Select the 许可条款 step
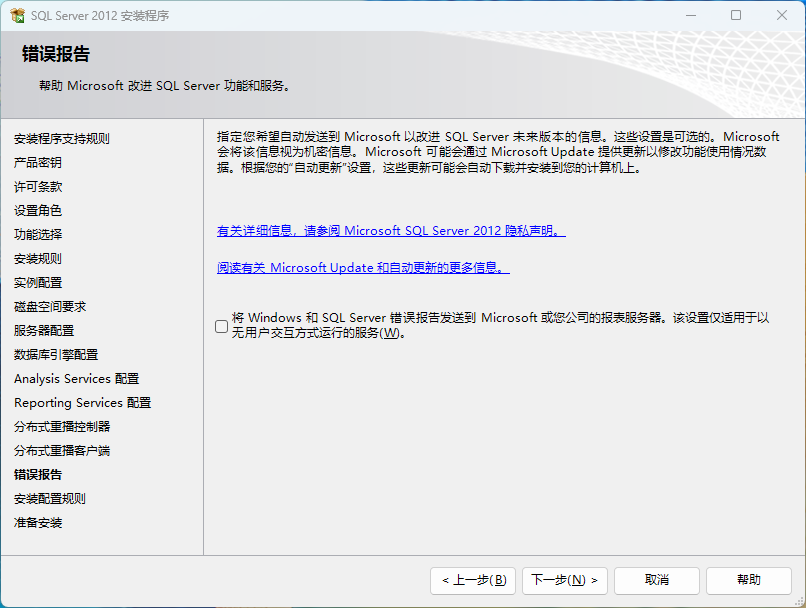This screenshot has width=806, height=608. [38, 187]
